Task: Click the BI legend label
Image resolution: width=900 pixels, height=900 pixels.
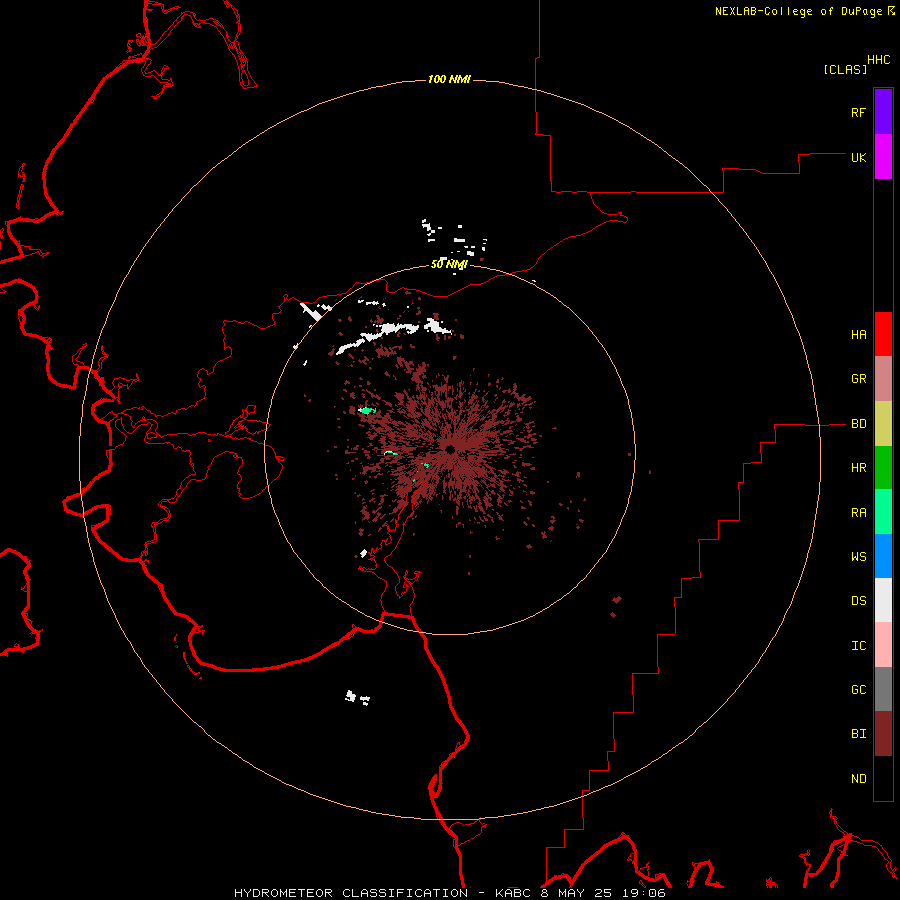Action: [x=858, y=734]
